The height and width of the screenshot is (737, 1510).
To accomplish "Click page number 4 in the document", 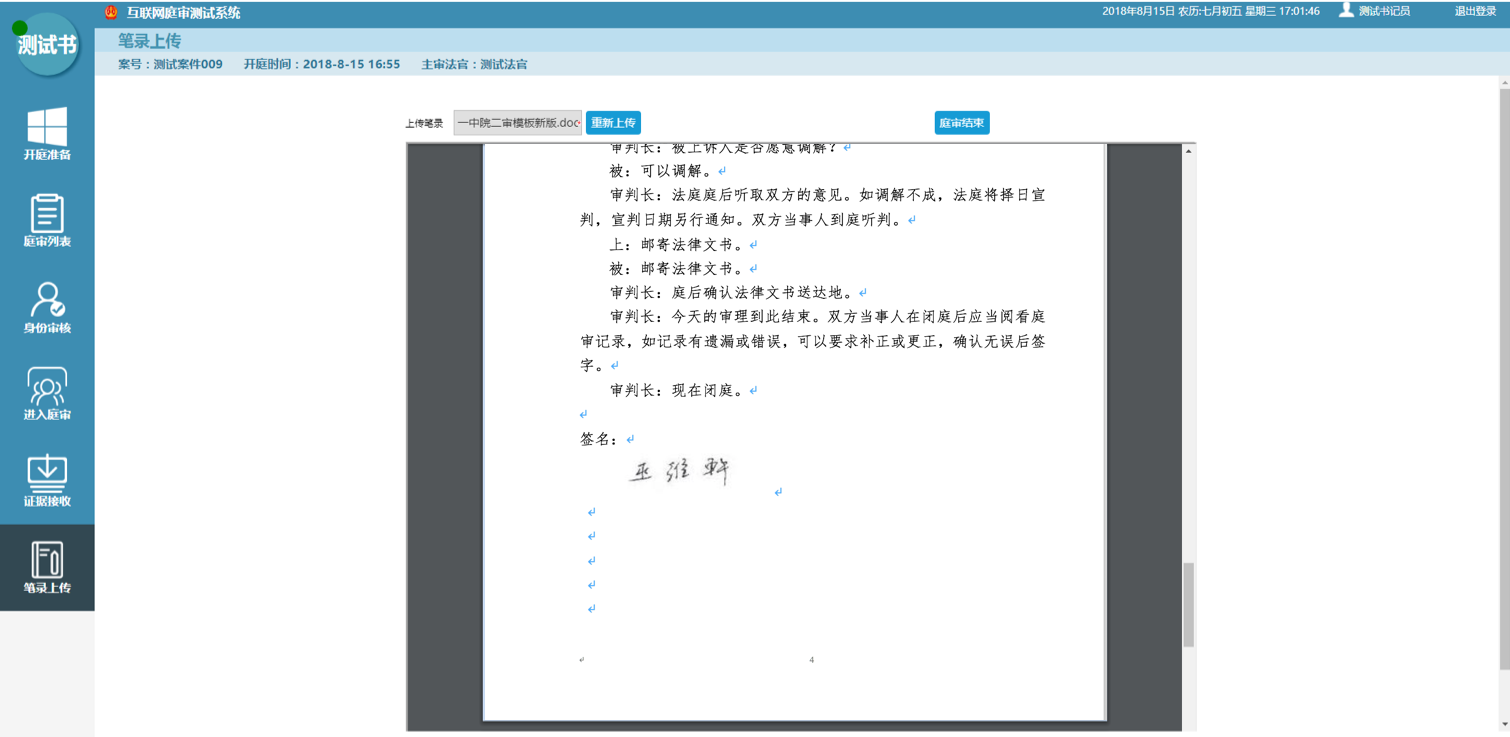I will click(x=811, y=659).
